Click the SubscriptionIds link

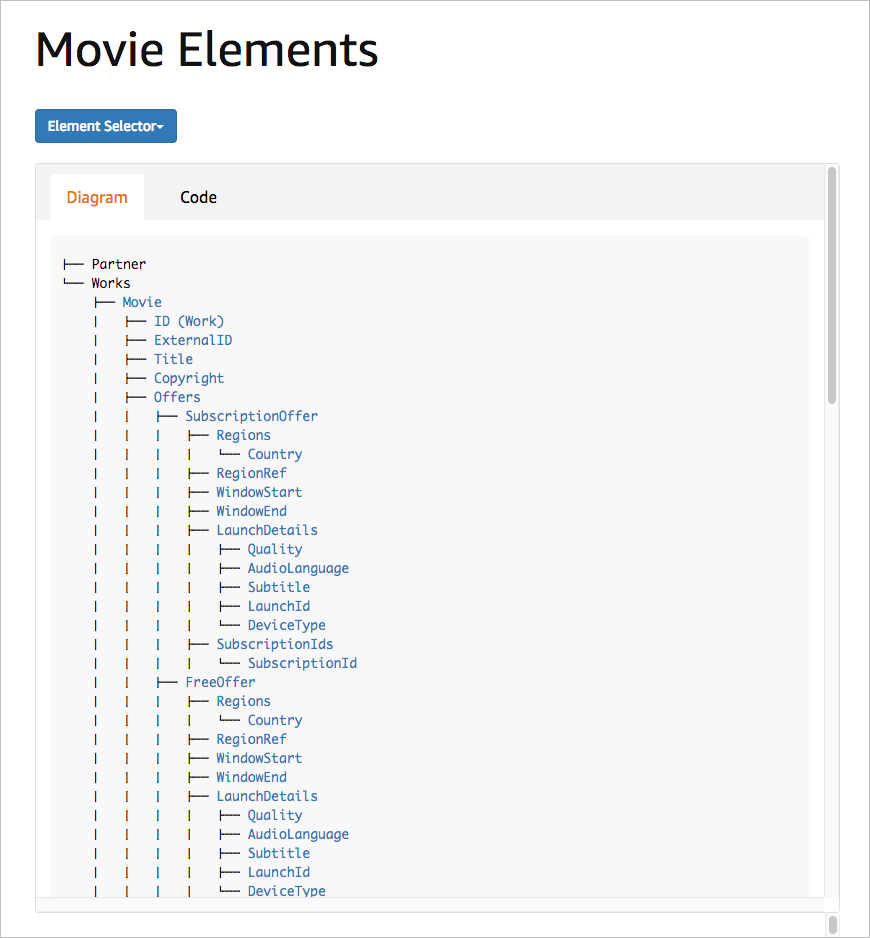click(275, 644)
